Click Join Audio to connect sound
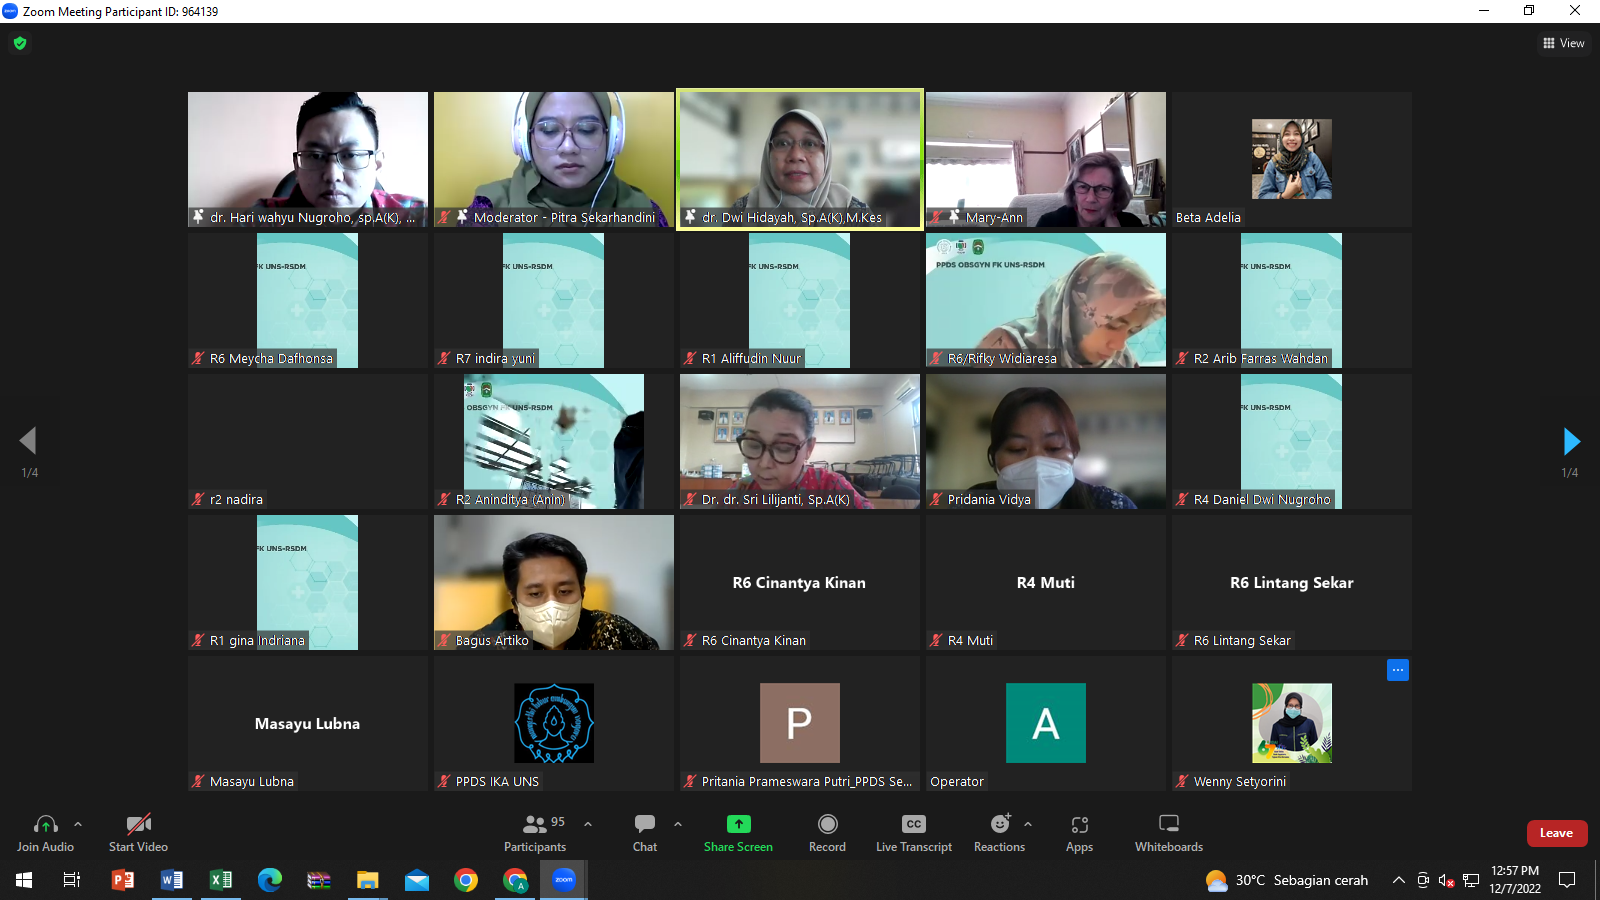The image size is (1600, 900). 45,832
